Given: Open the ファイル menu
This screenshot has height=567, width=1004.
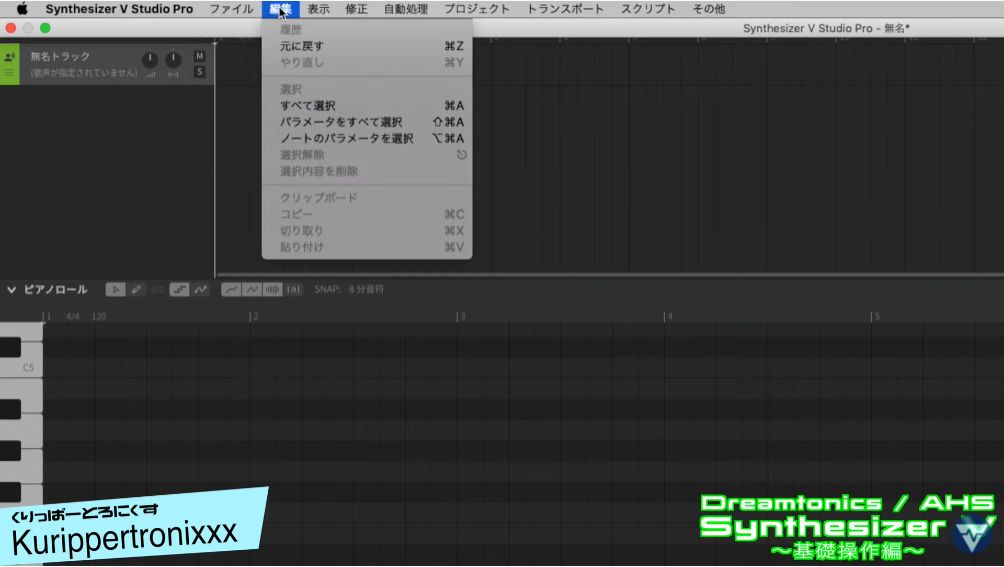Looking at the screenshot, I should (232, 9).
